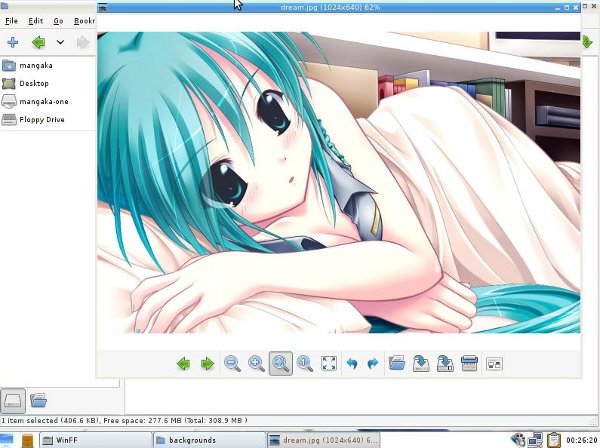Zoom in on dream.jpg
Screen dimensions: 600x448
[x=256, y=363]
